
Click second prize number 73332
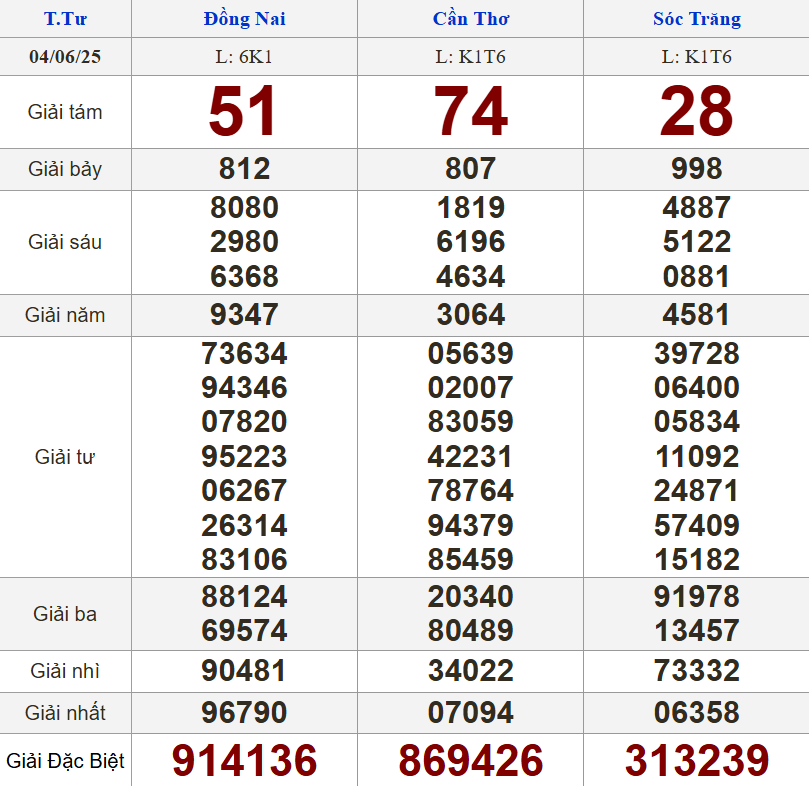tap(696, 671)
